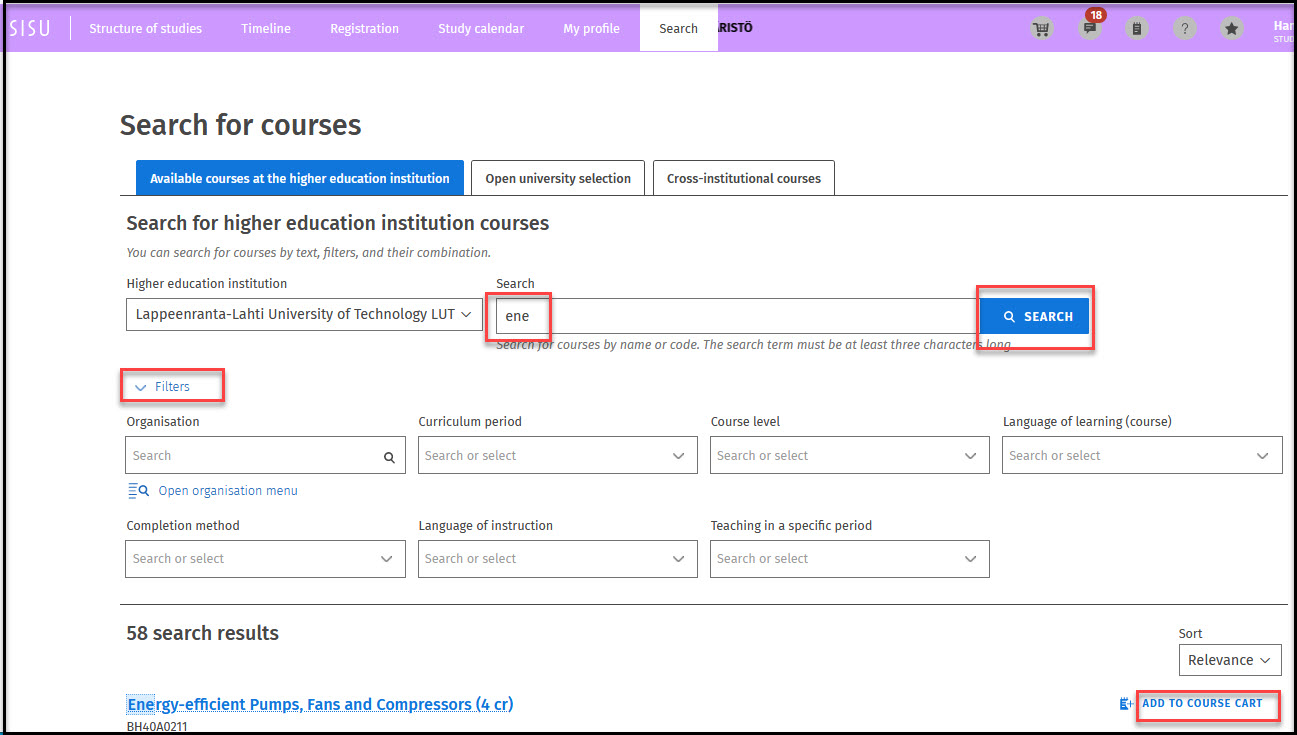Select Cross-institutional courses tab
This screenshot has width=1297, height=735.
point(743,179)
